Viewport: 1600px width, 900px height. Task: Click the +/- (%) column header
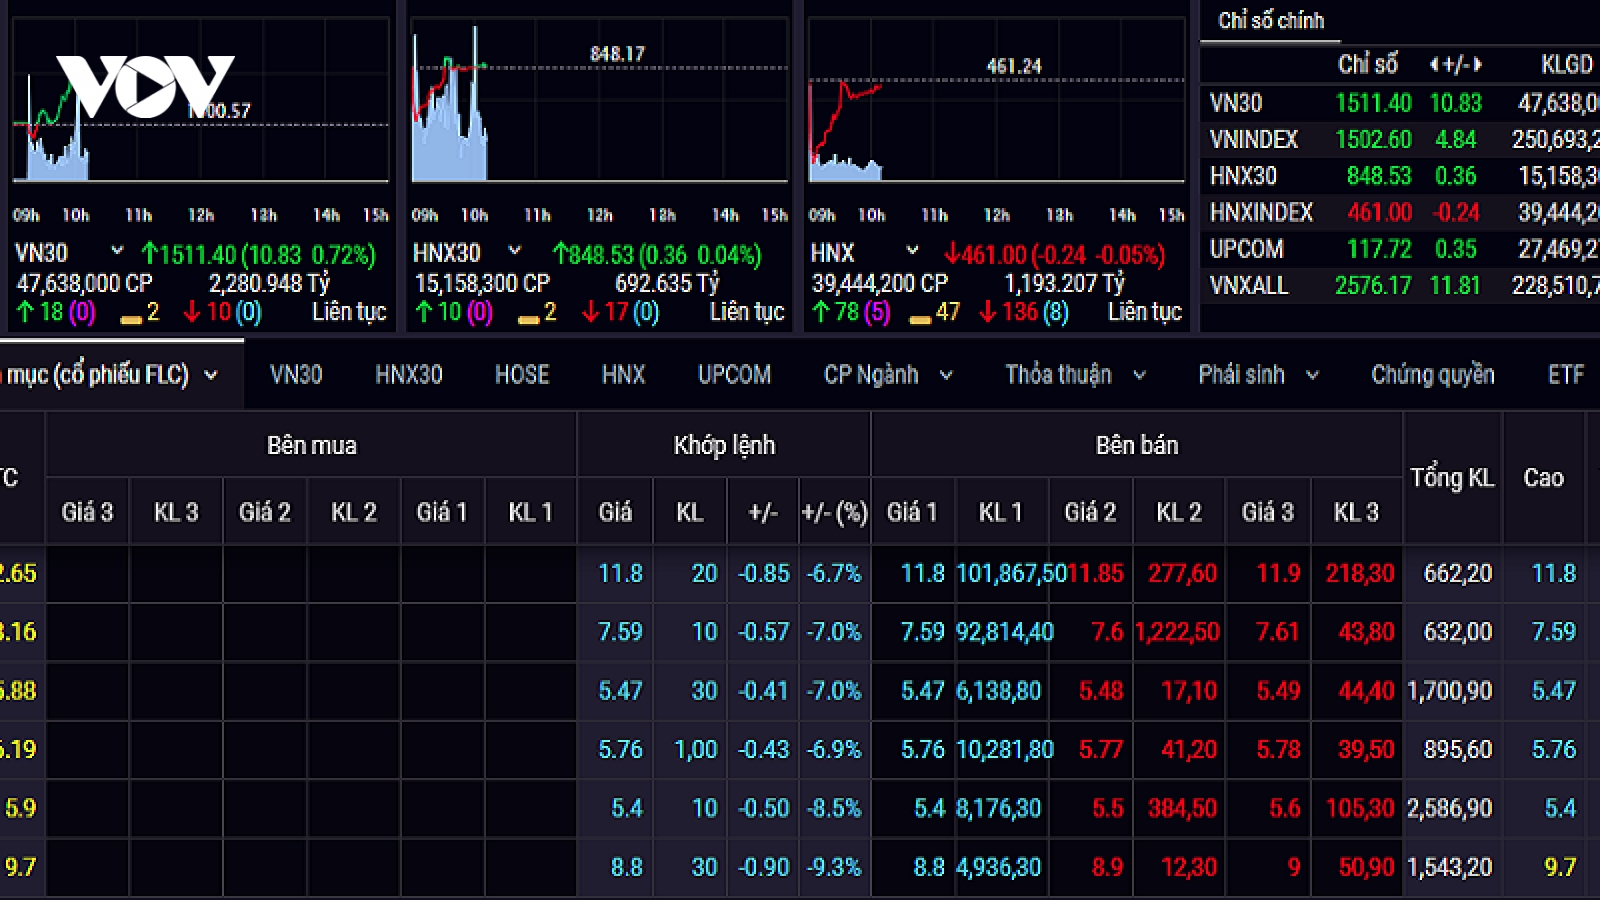(835, 512)
